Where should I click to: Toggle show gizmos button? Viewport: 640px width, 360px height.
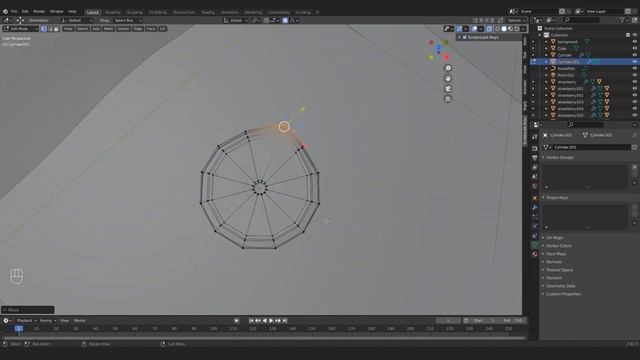459,29
